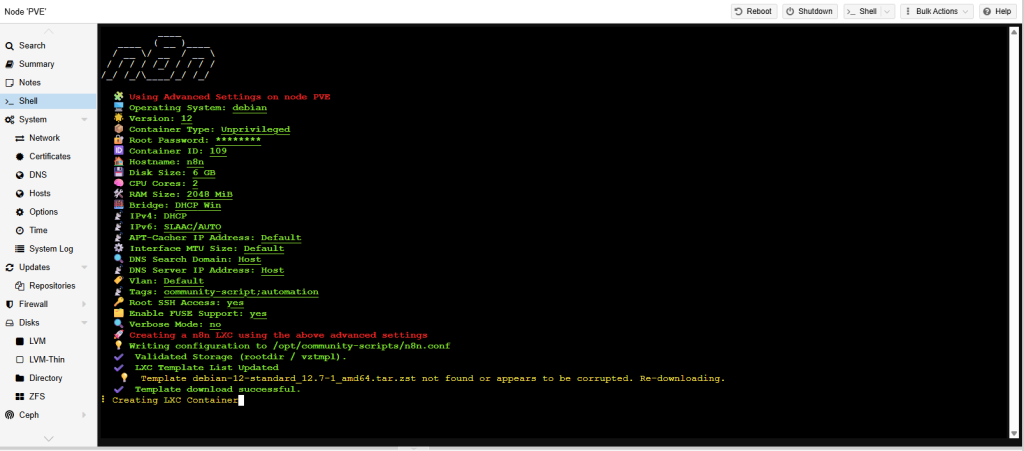Click the ZFS grid icon
Screen dimensions: 1024x451
click(20, 397)
